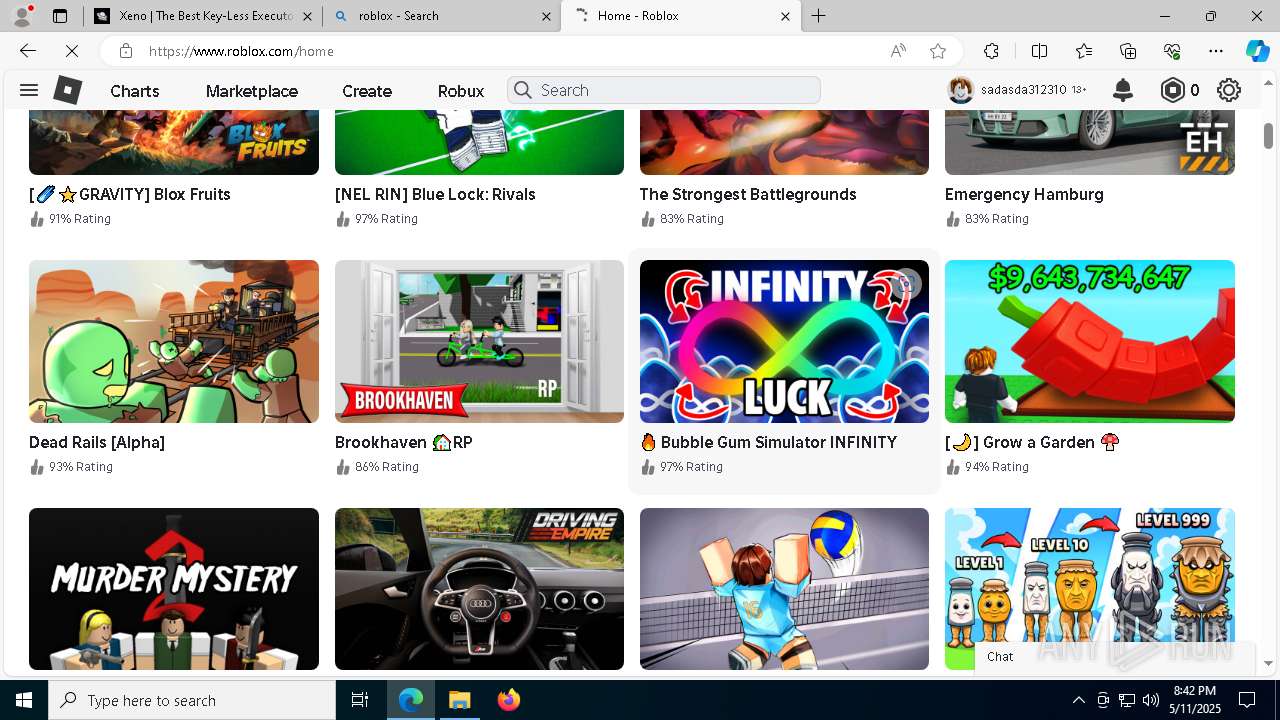Activate Read aloud in address bar
1280x720 pixels.
pos(898,51)
